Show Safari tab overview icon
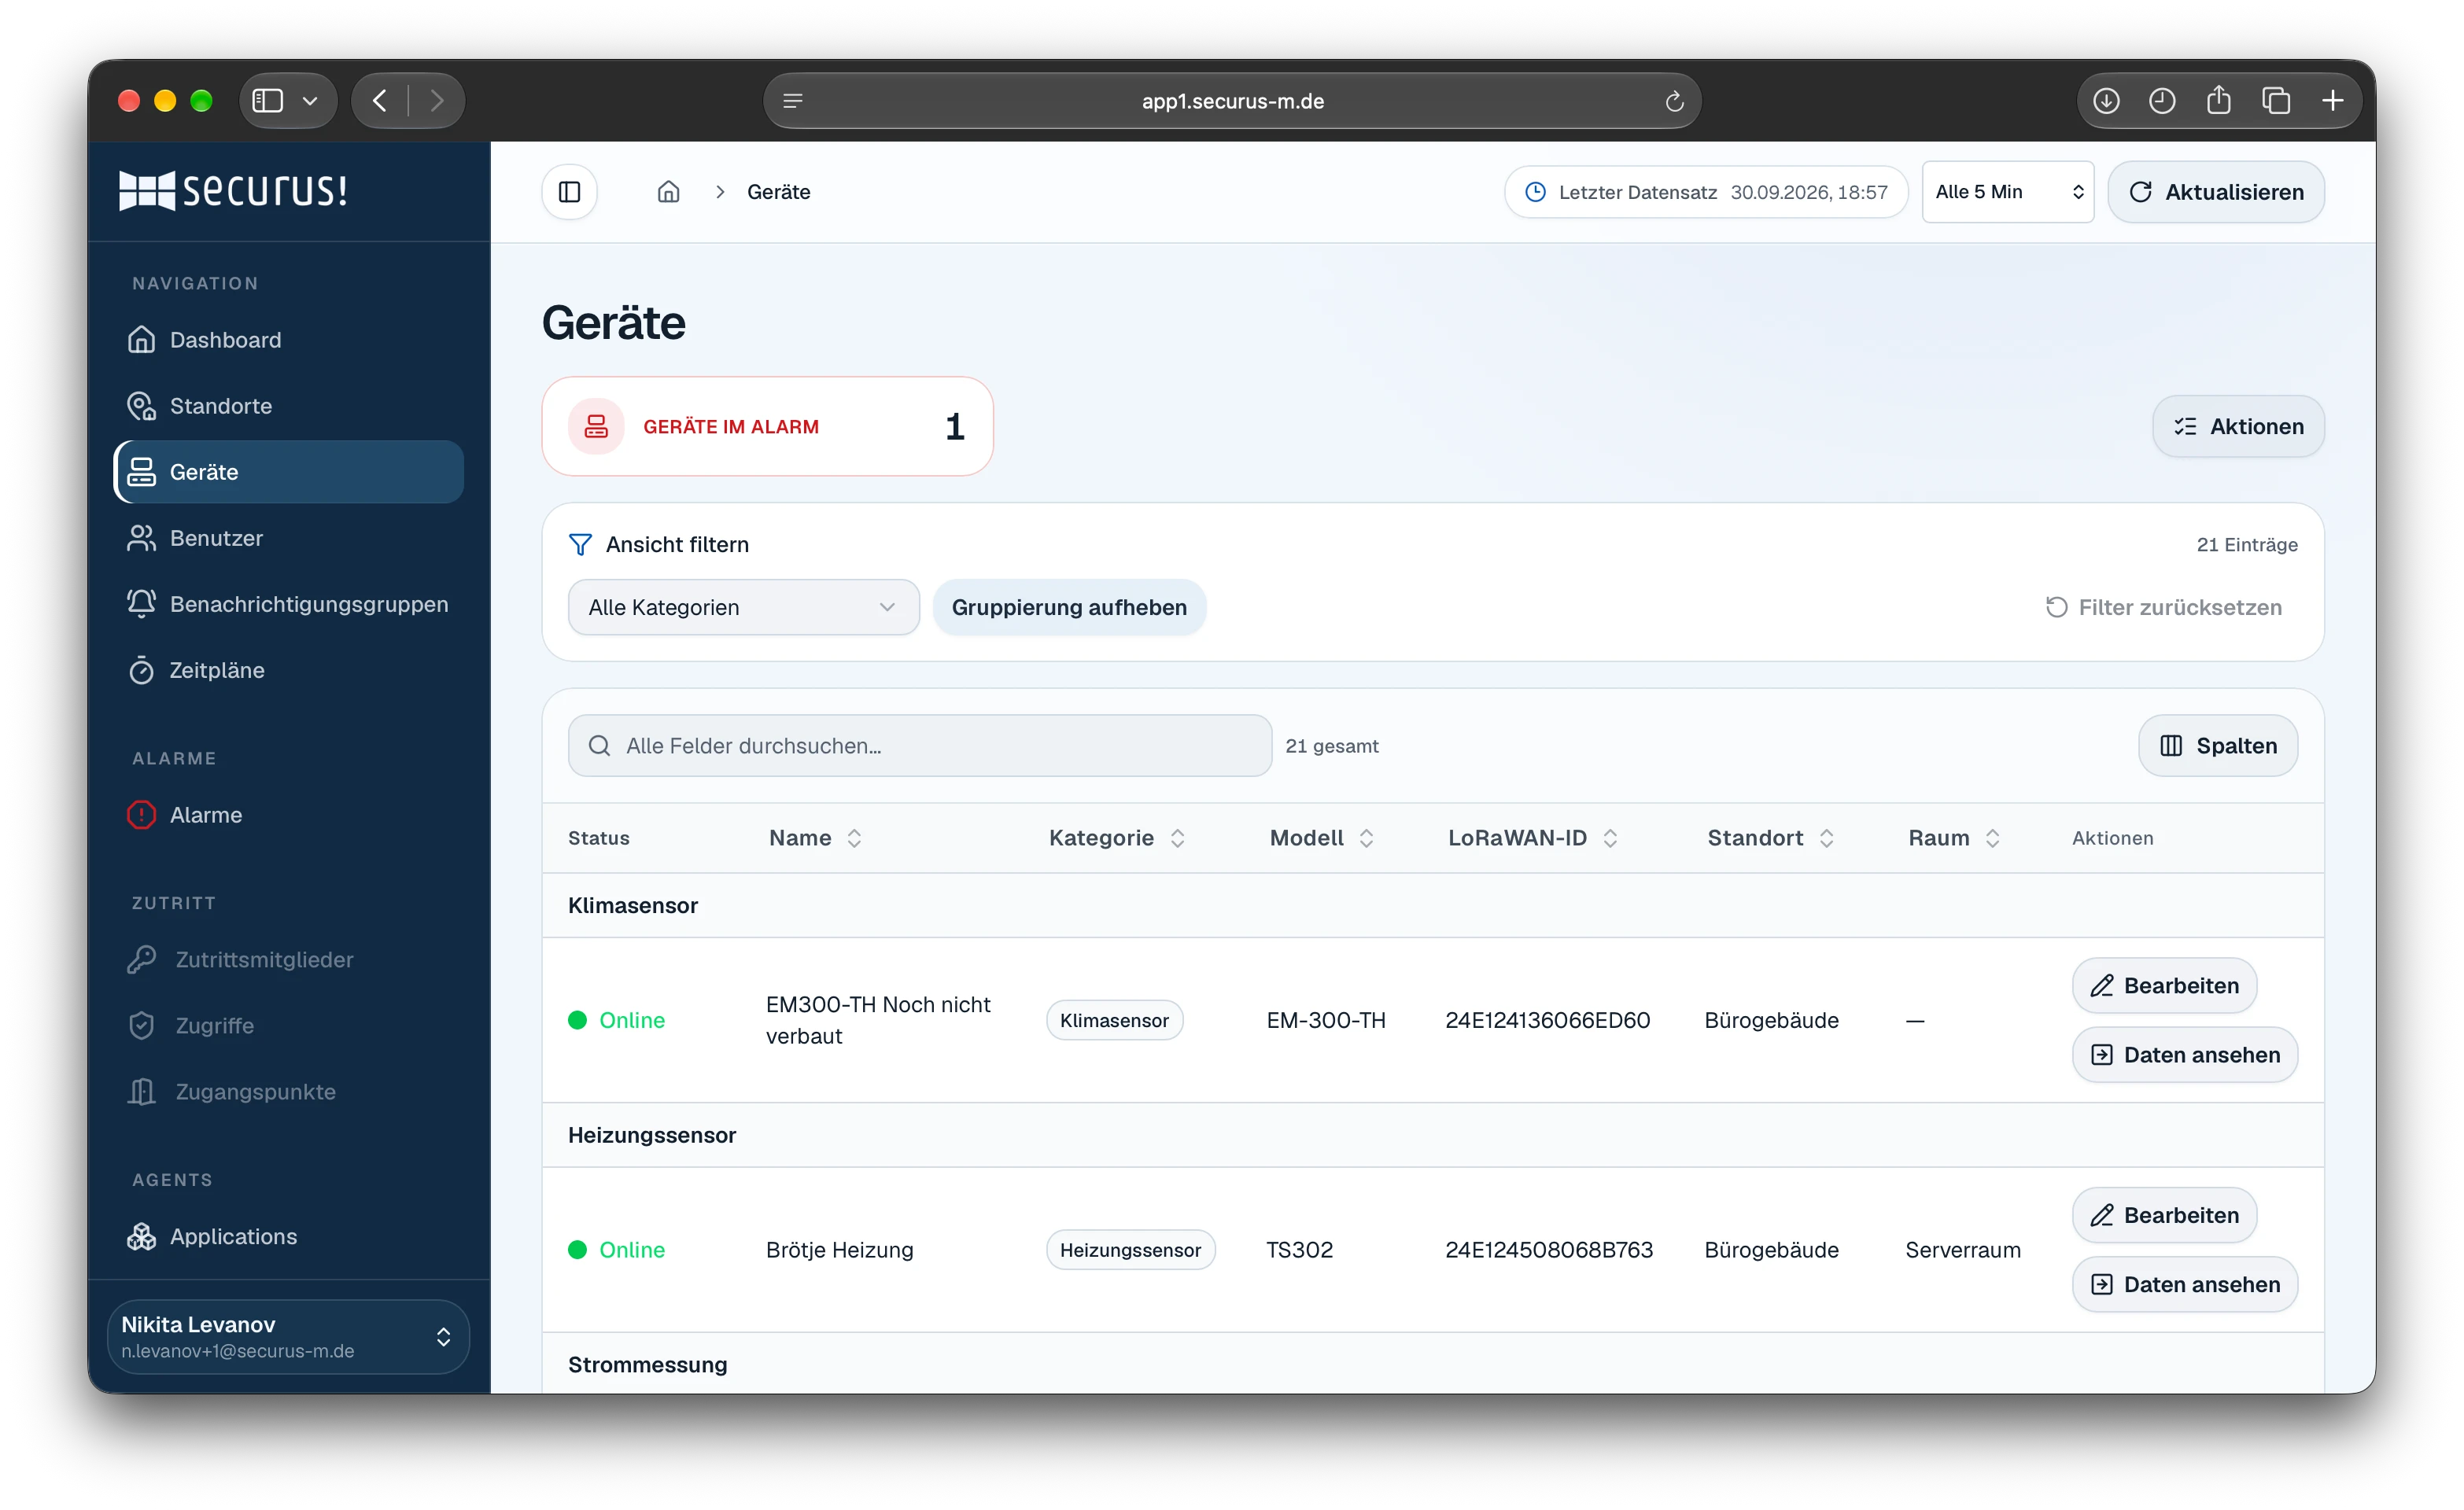The image size is (2464, 1510). tap(2276, 101)
